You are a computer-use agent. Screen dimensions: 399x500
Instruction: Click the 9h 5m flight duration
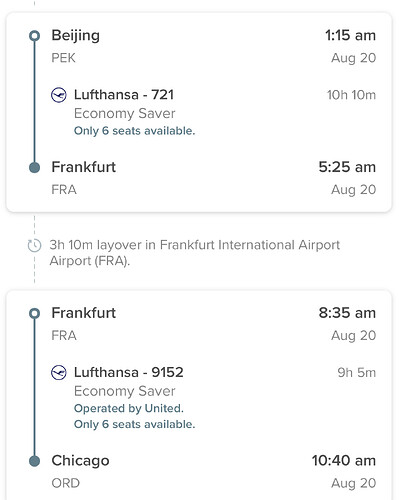357,372
